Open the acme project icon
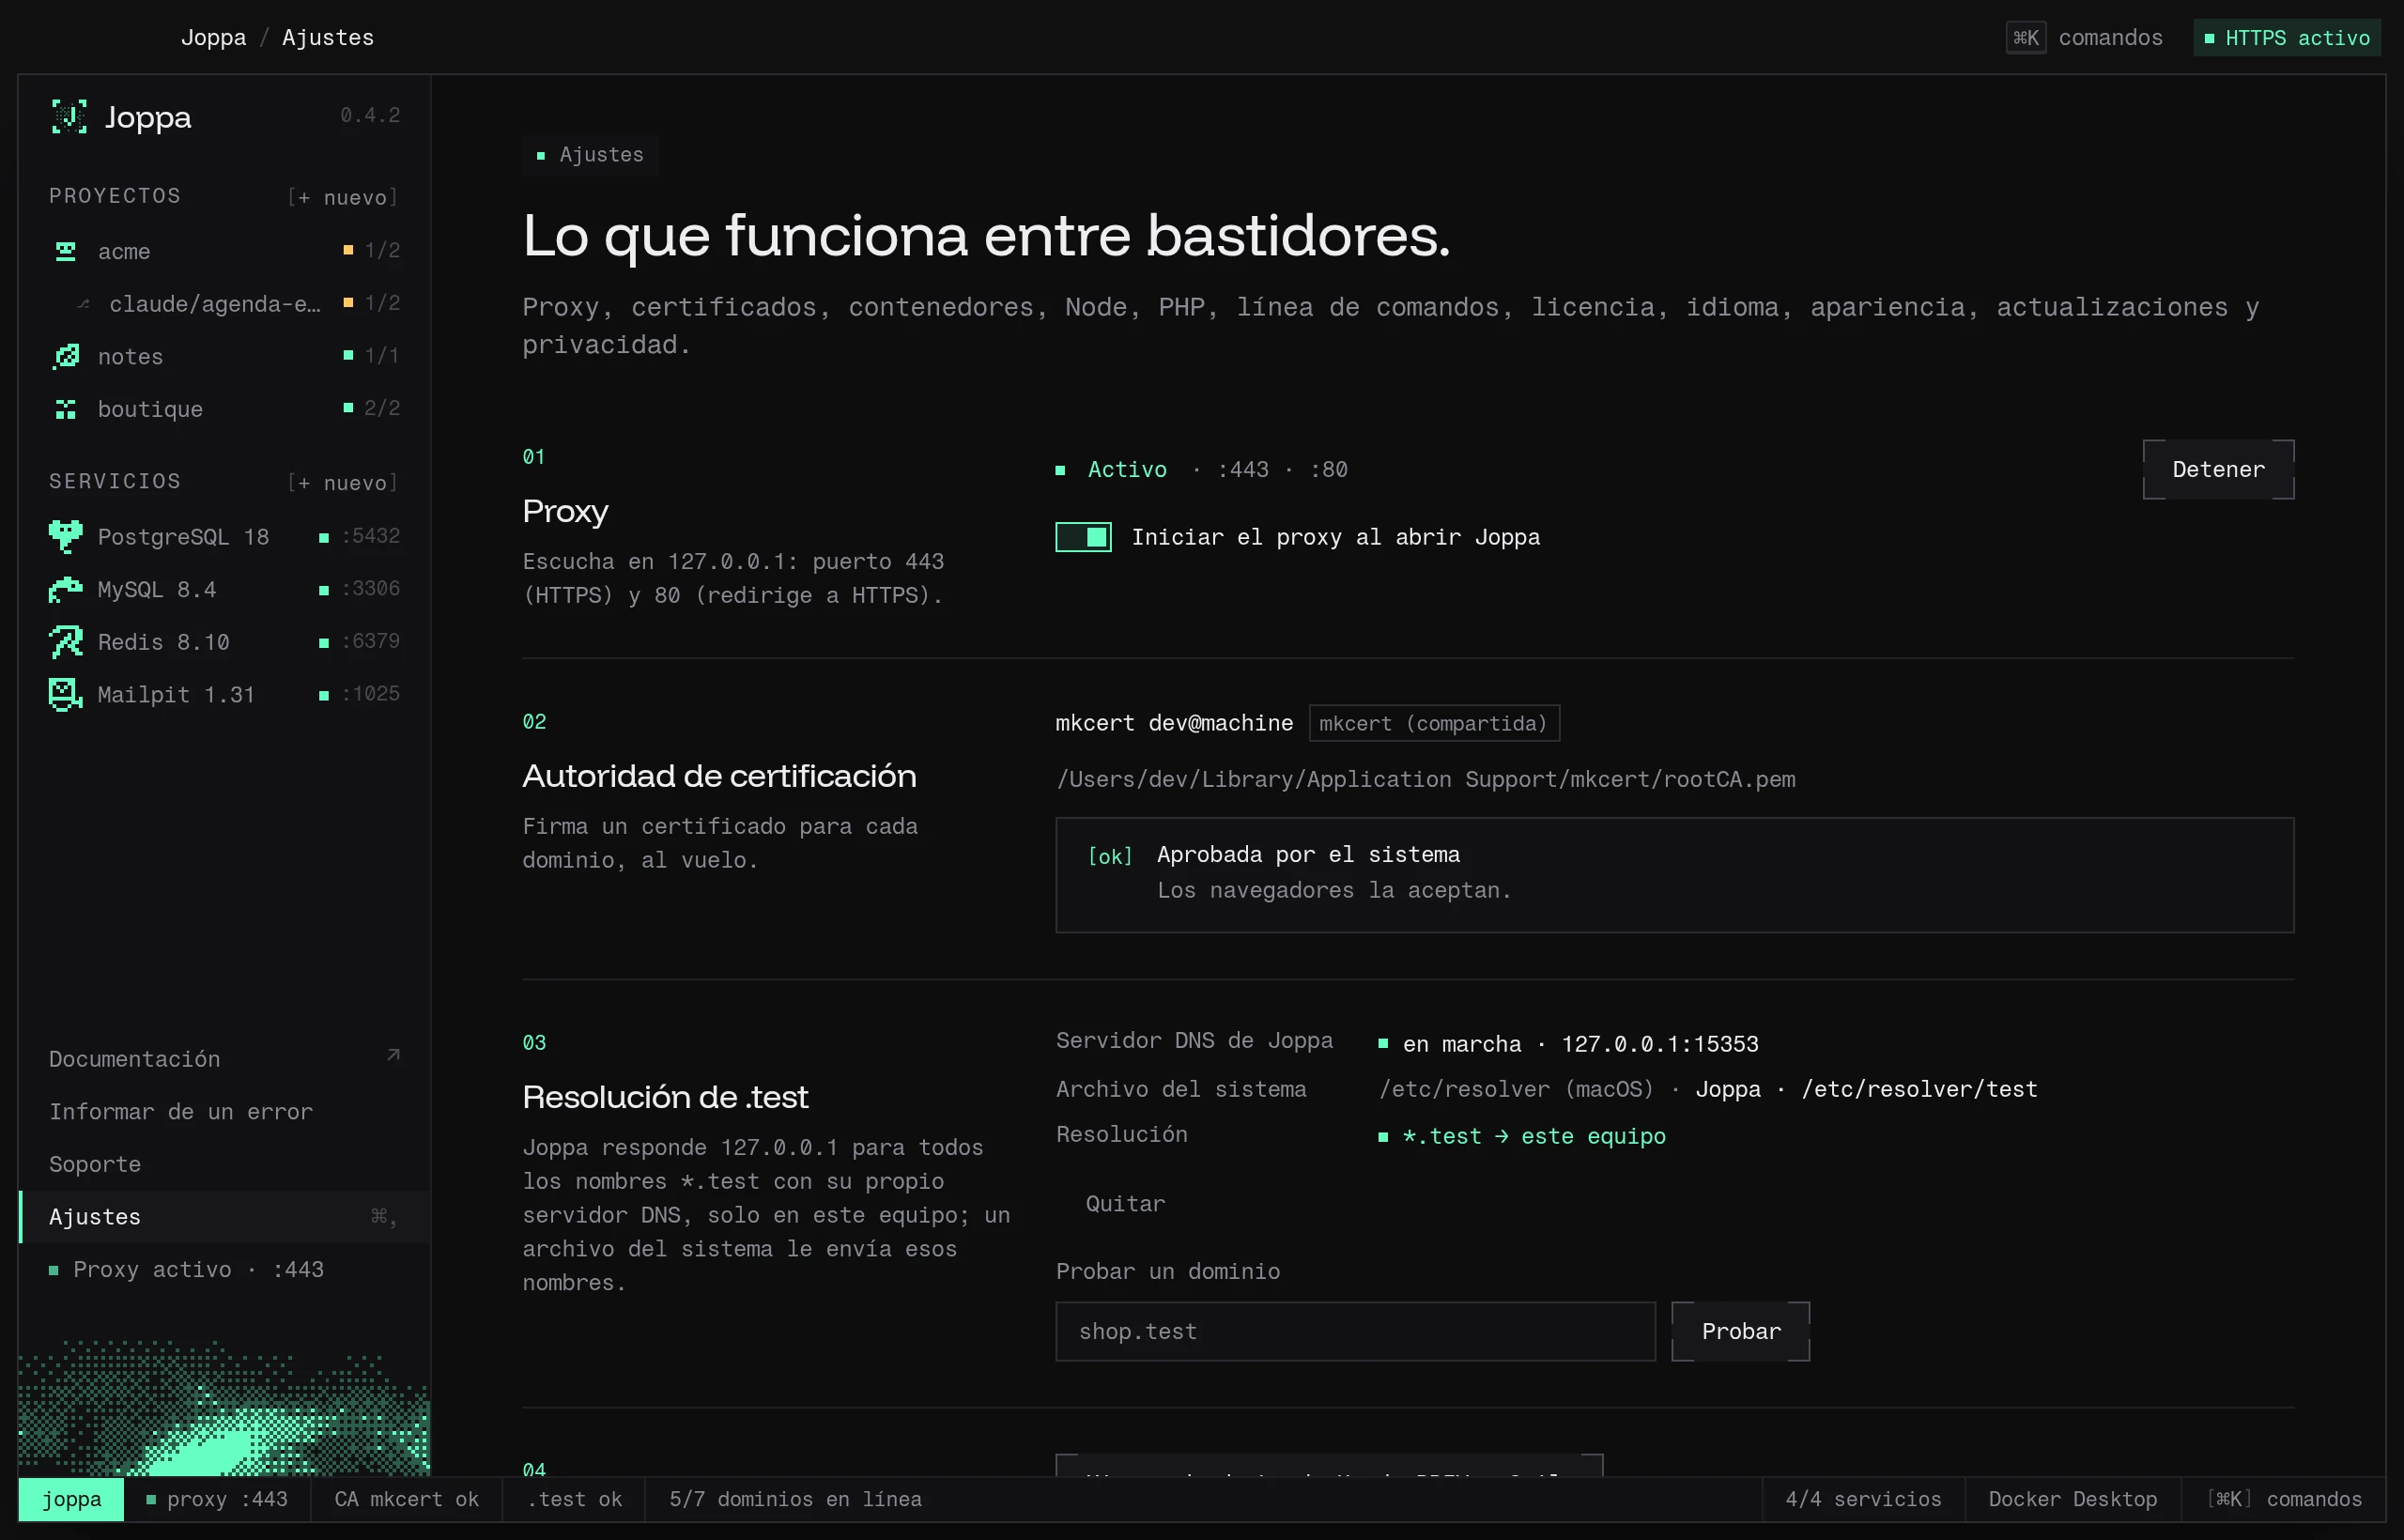The height and width of the screenshot is (1540, 2404). click(x=66, y=251)
